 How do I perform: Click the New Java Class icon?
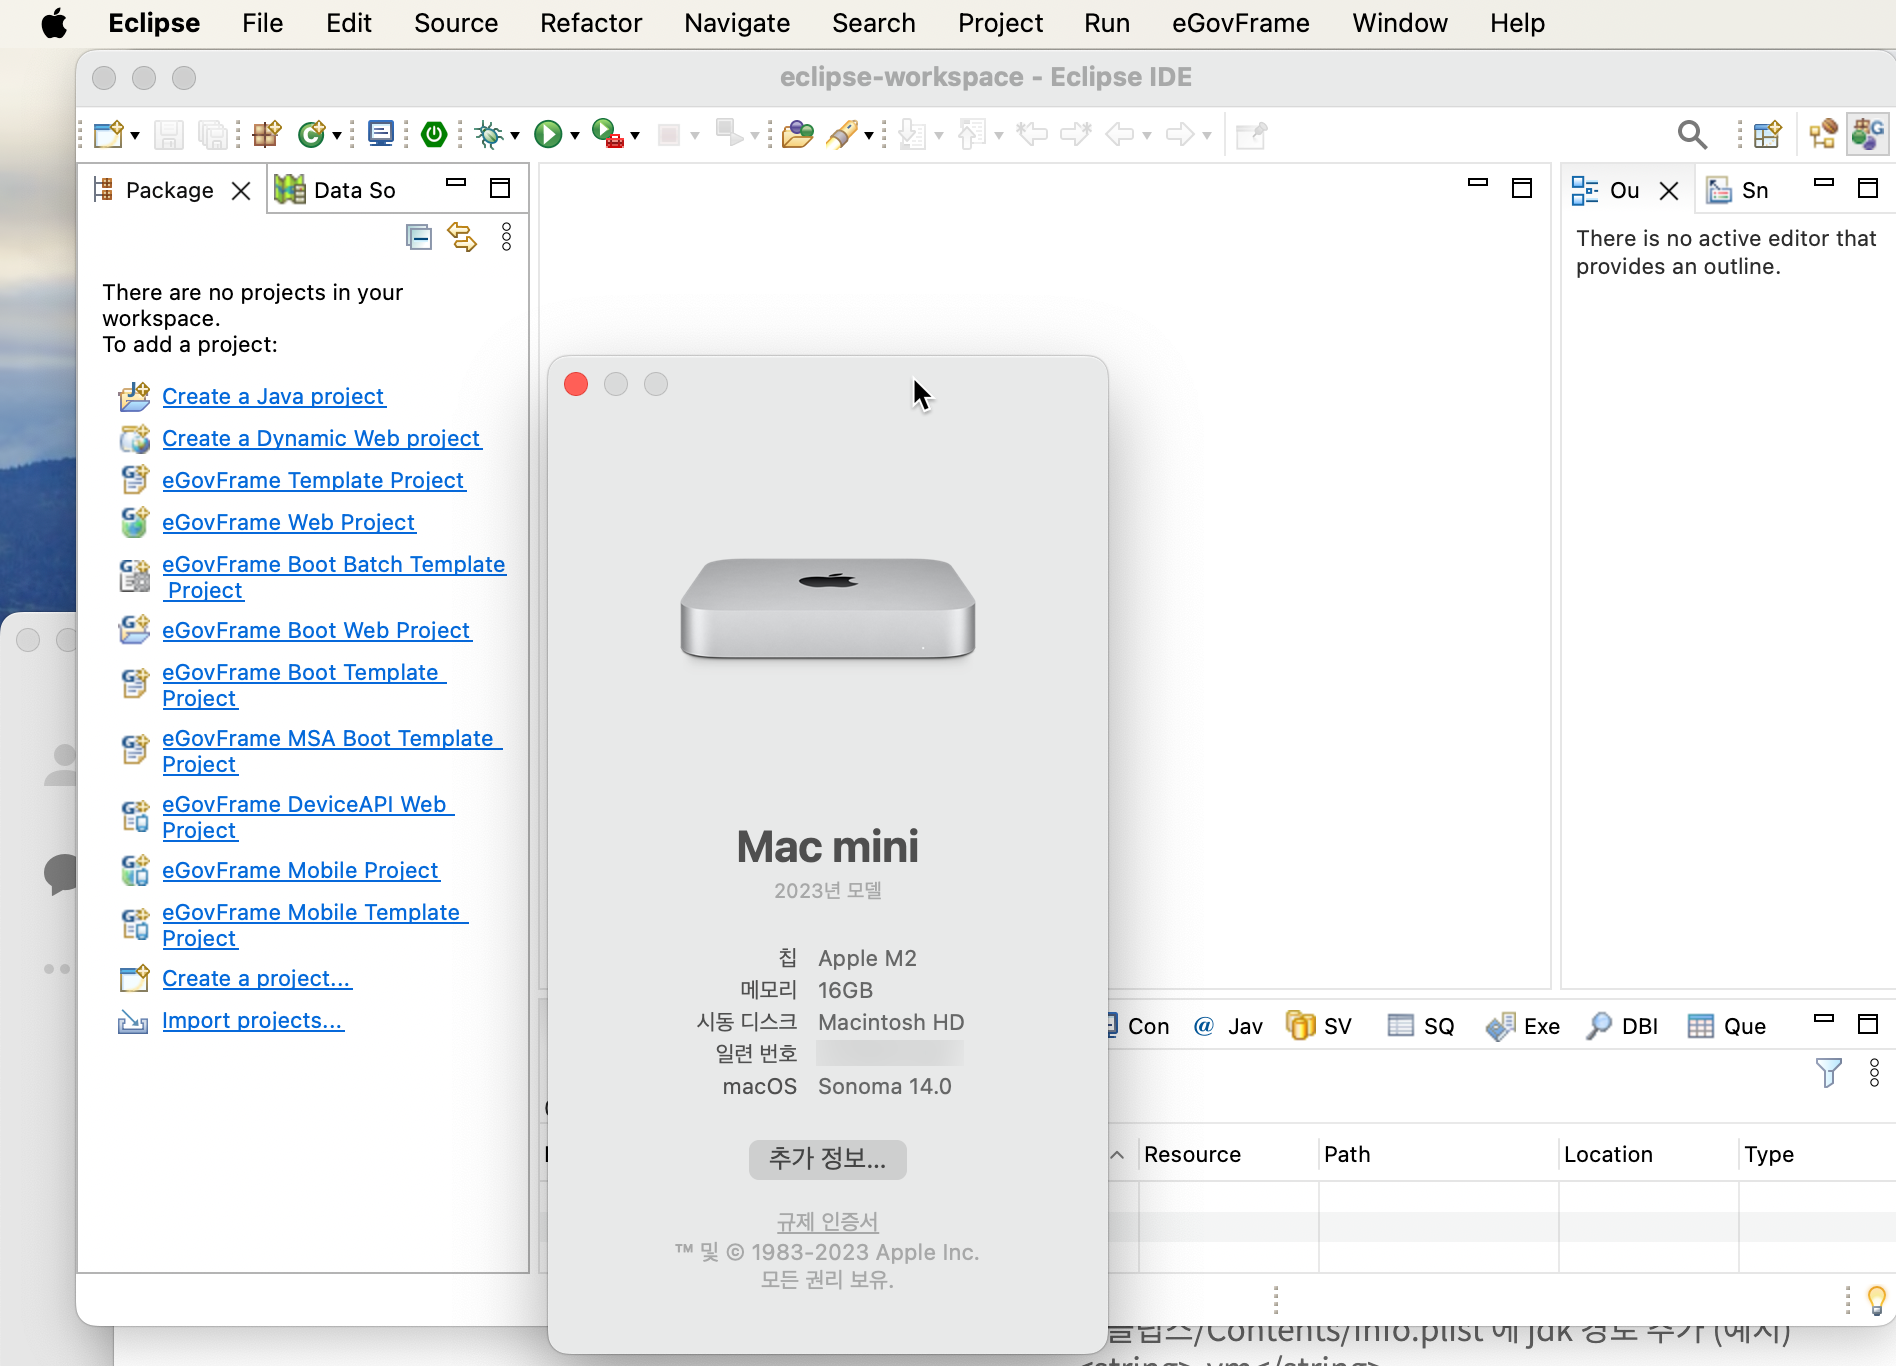312,134
